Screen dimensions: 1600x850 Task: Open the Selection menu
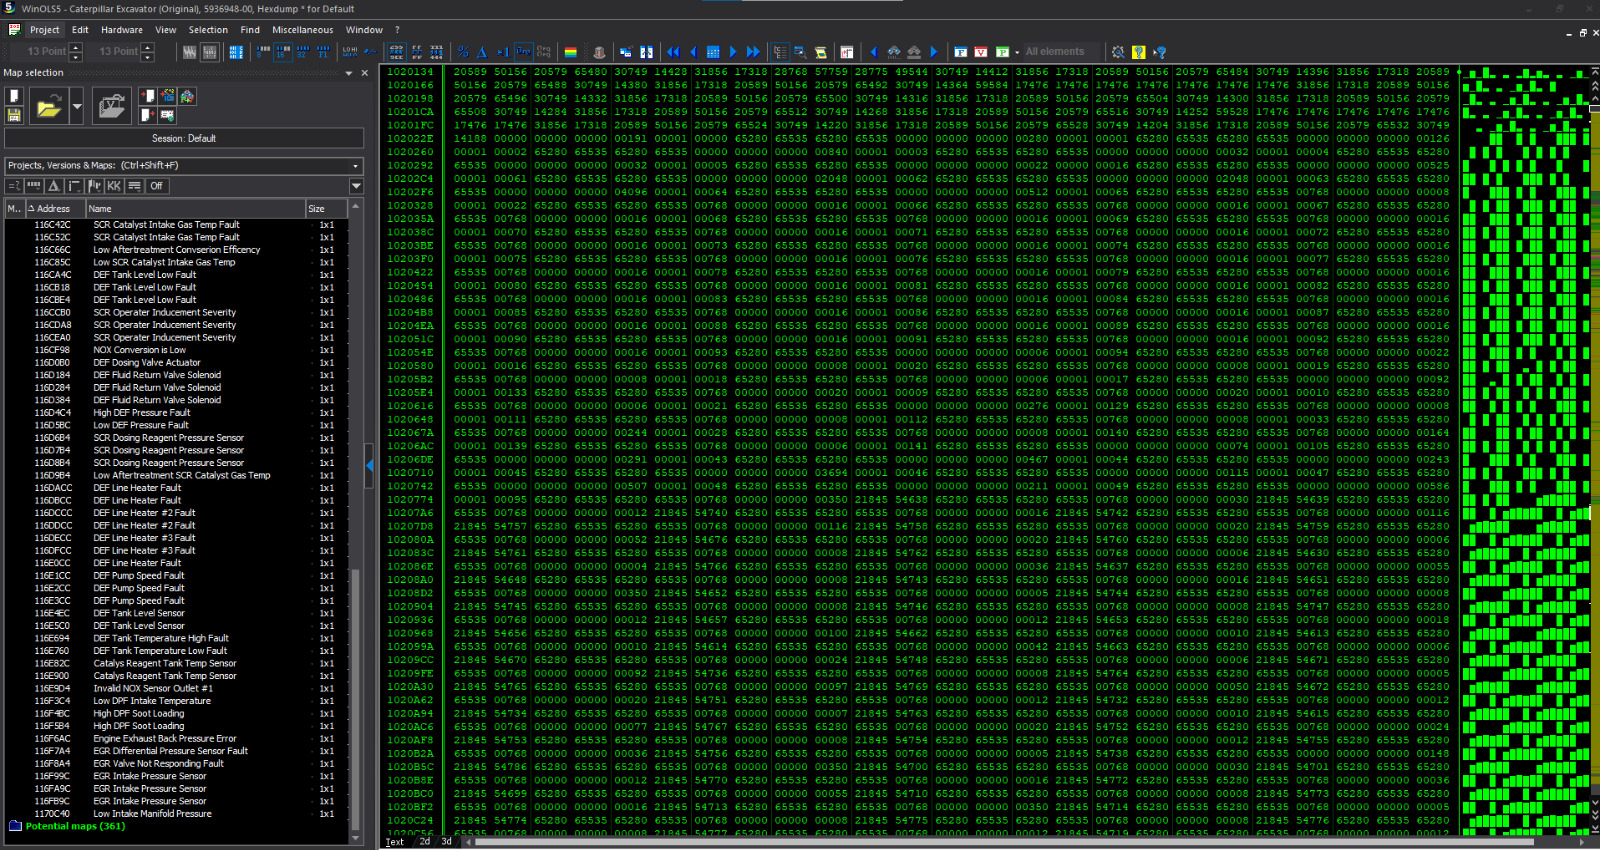tap(208, 30)
